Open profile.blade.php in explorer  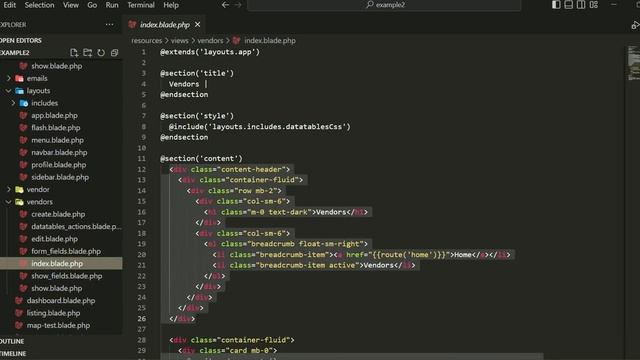coord(58,164)
